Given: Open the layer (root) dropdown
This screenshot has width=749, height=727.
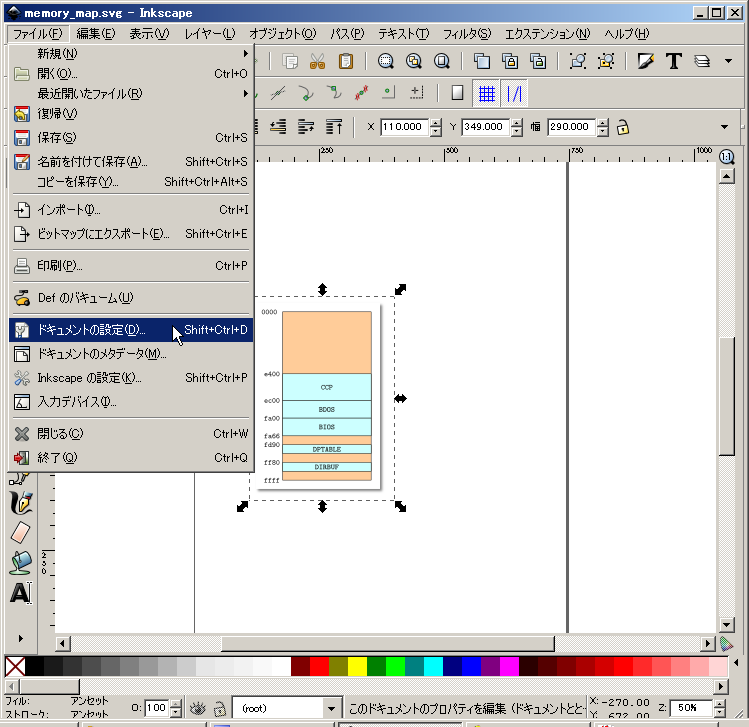Looking at the screenshot, I should (287, 708).
